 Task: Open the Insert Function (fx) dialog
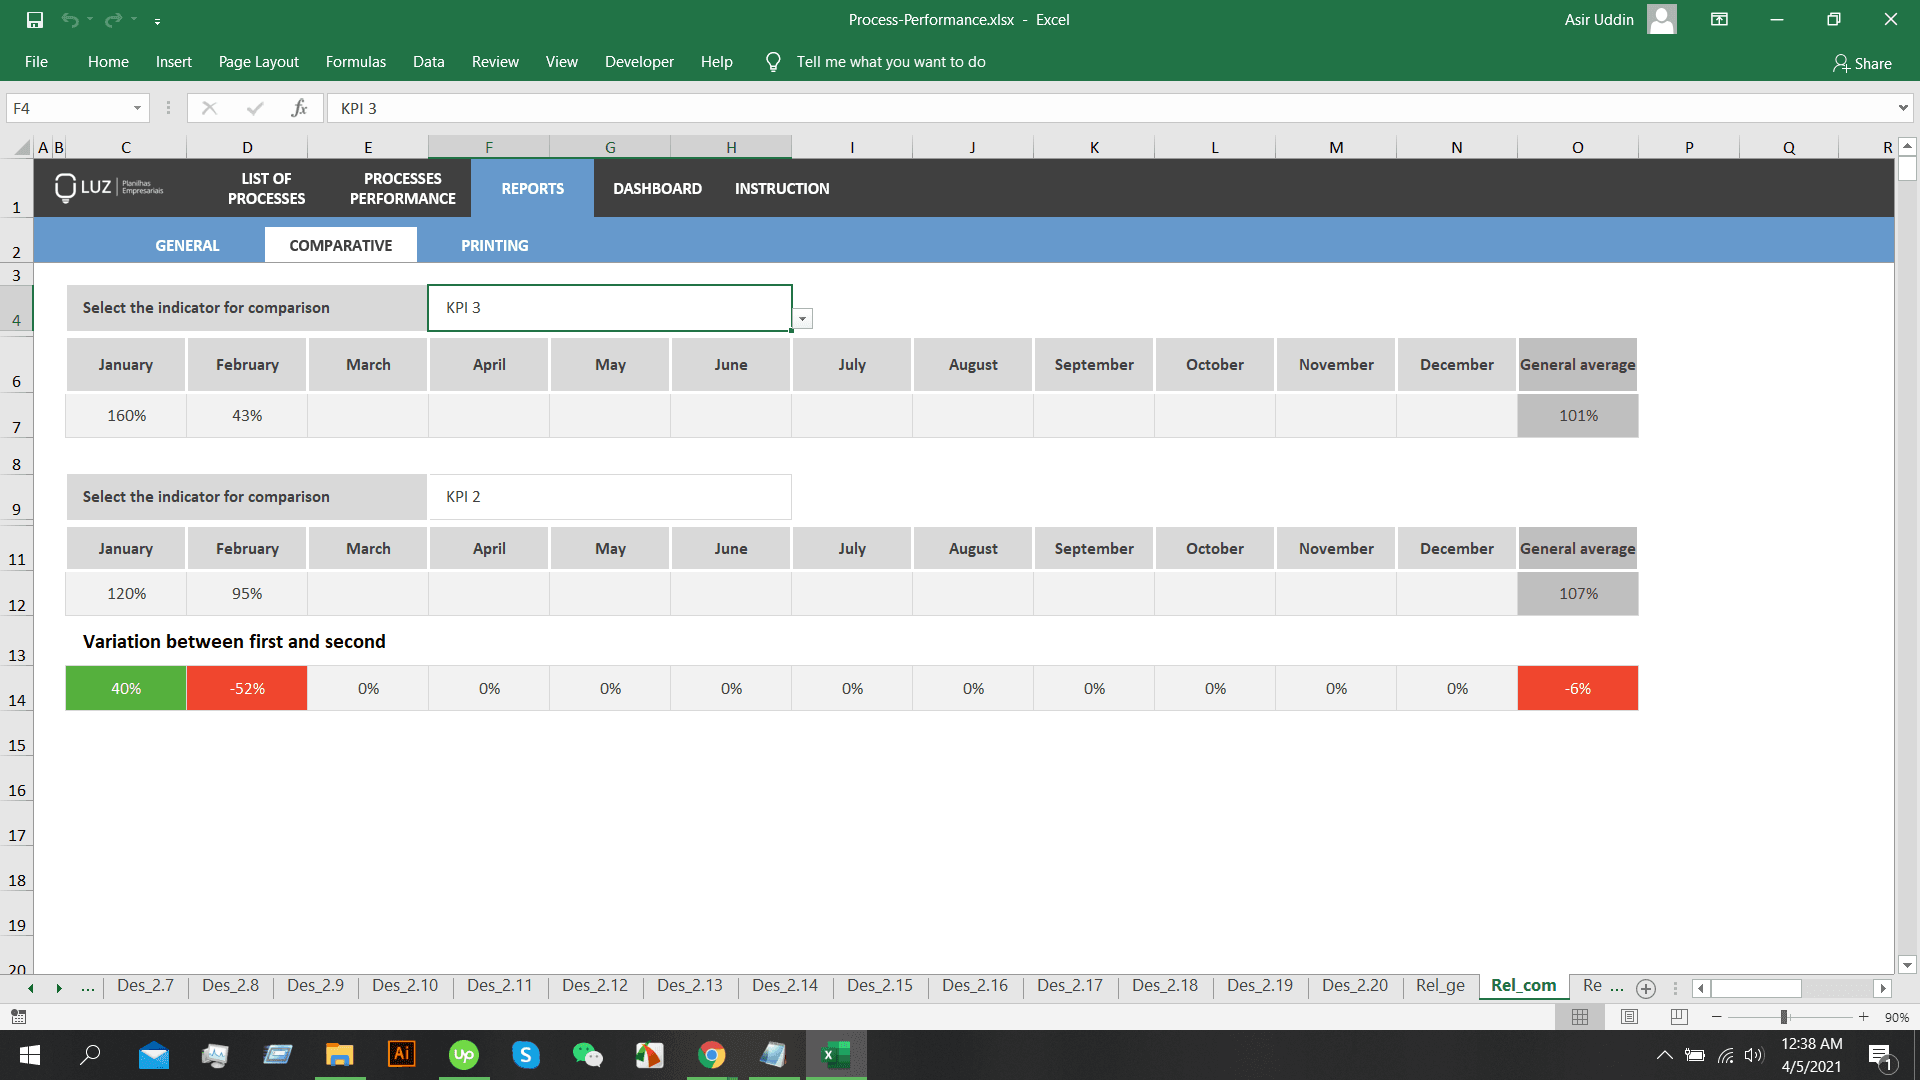tap(300, 108)
